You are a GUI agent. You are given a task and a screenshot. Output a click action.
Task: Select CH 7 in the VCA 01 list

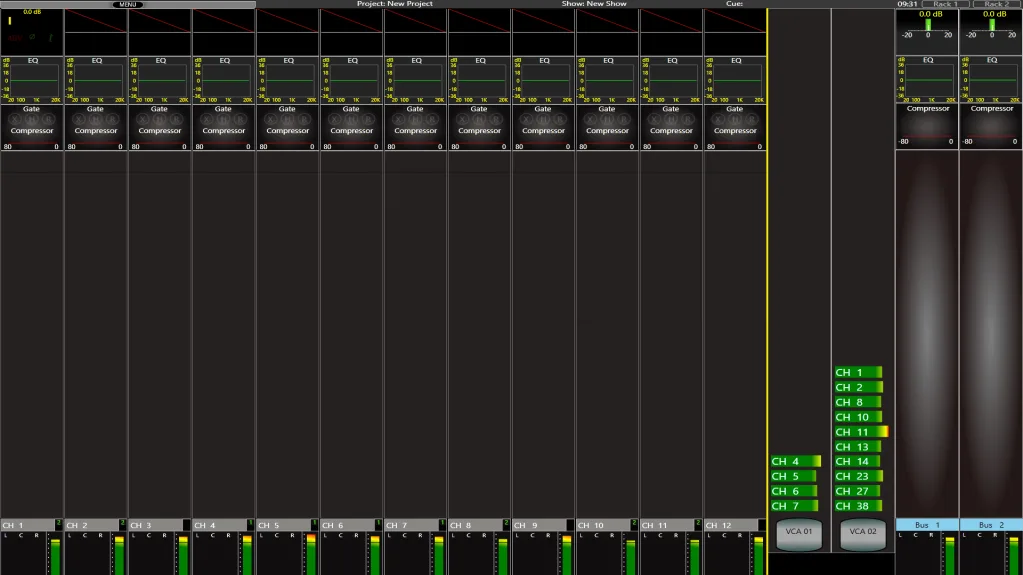tap(794, 506)
